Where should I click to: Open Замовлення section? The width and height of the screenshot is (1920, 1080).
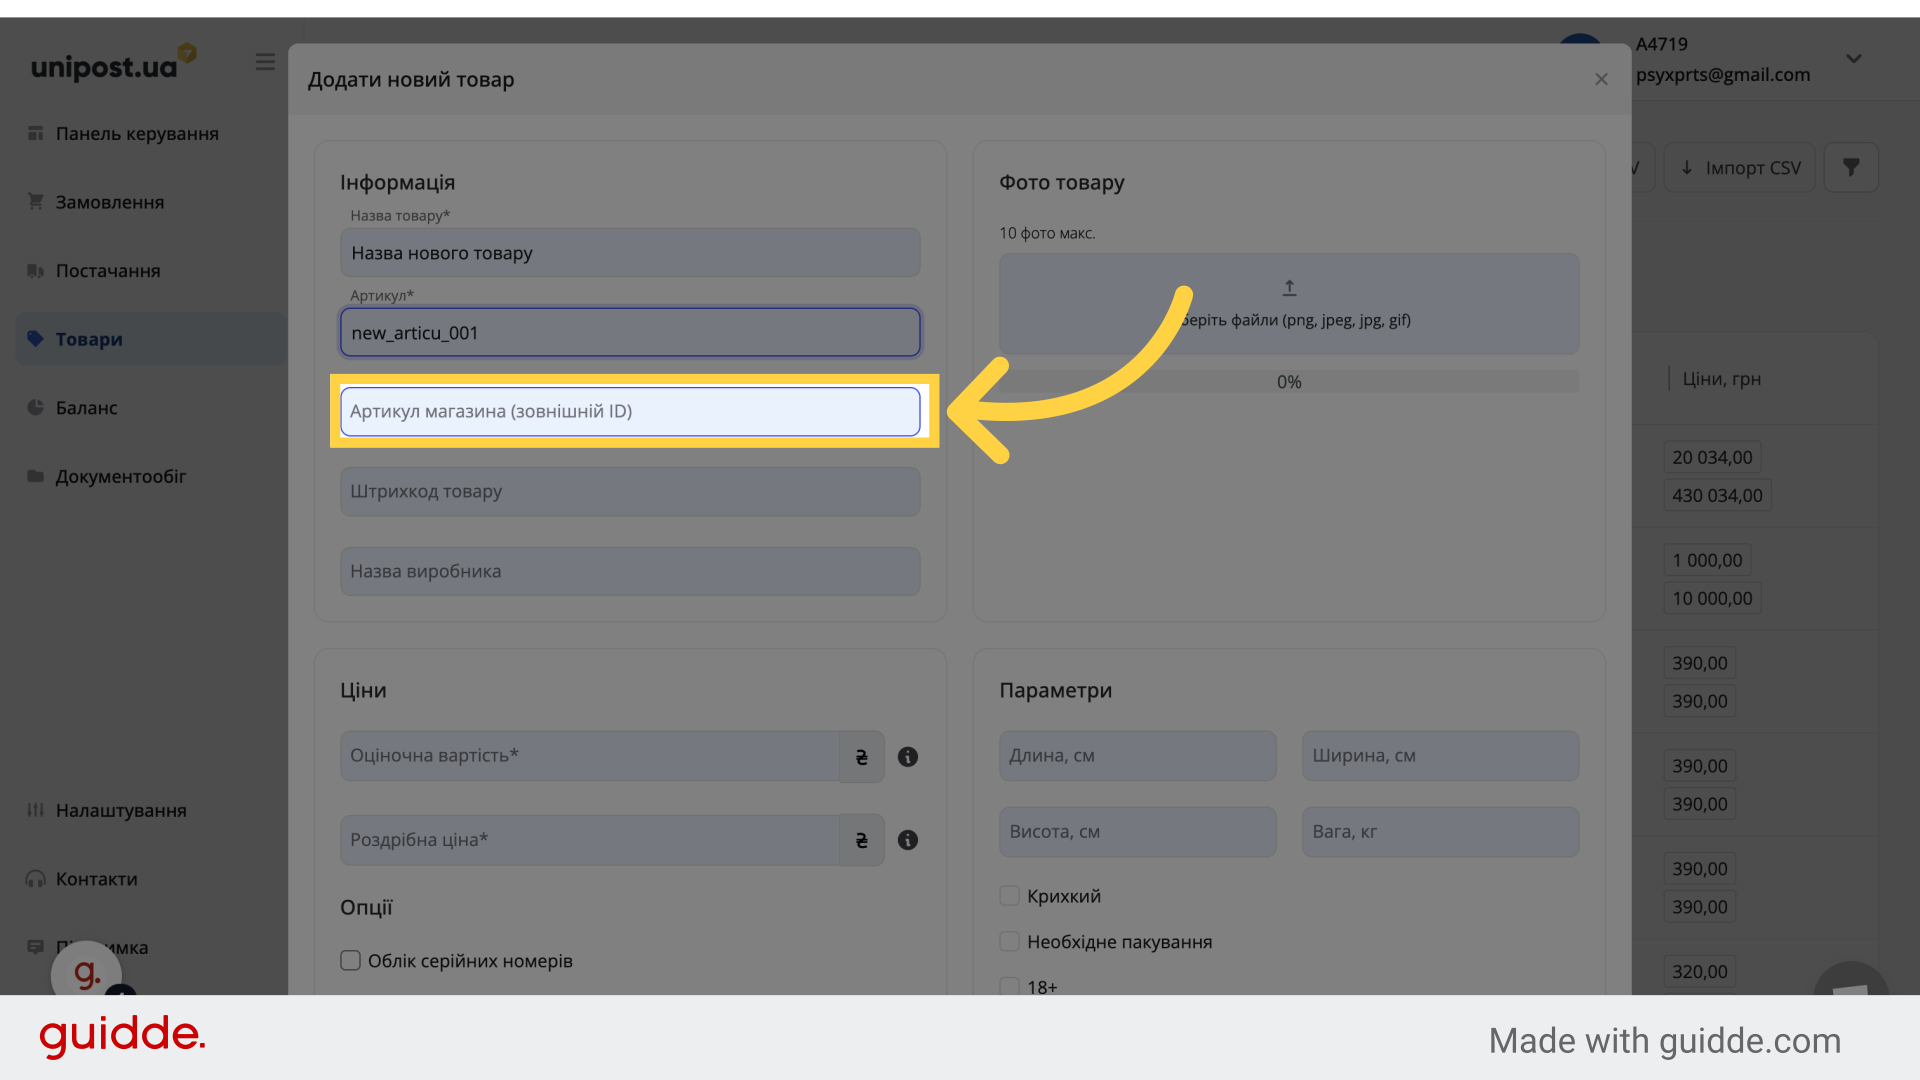tap(110, 202)
